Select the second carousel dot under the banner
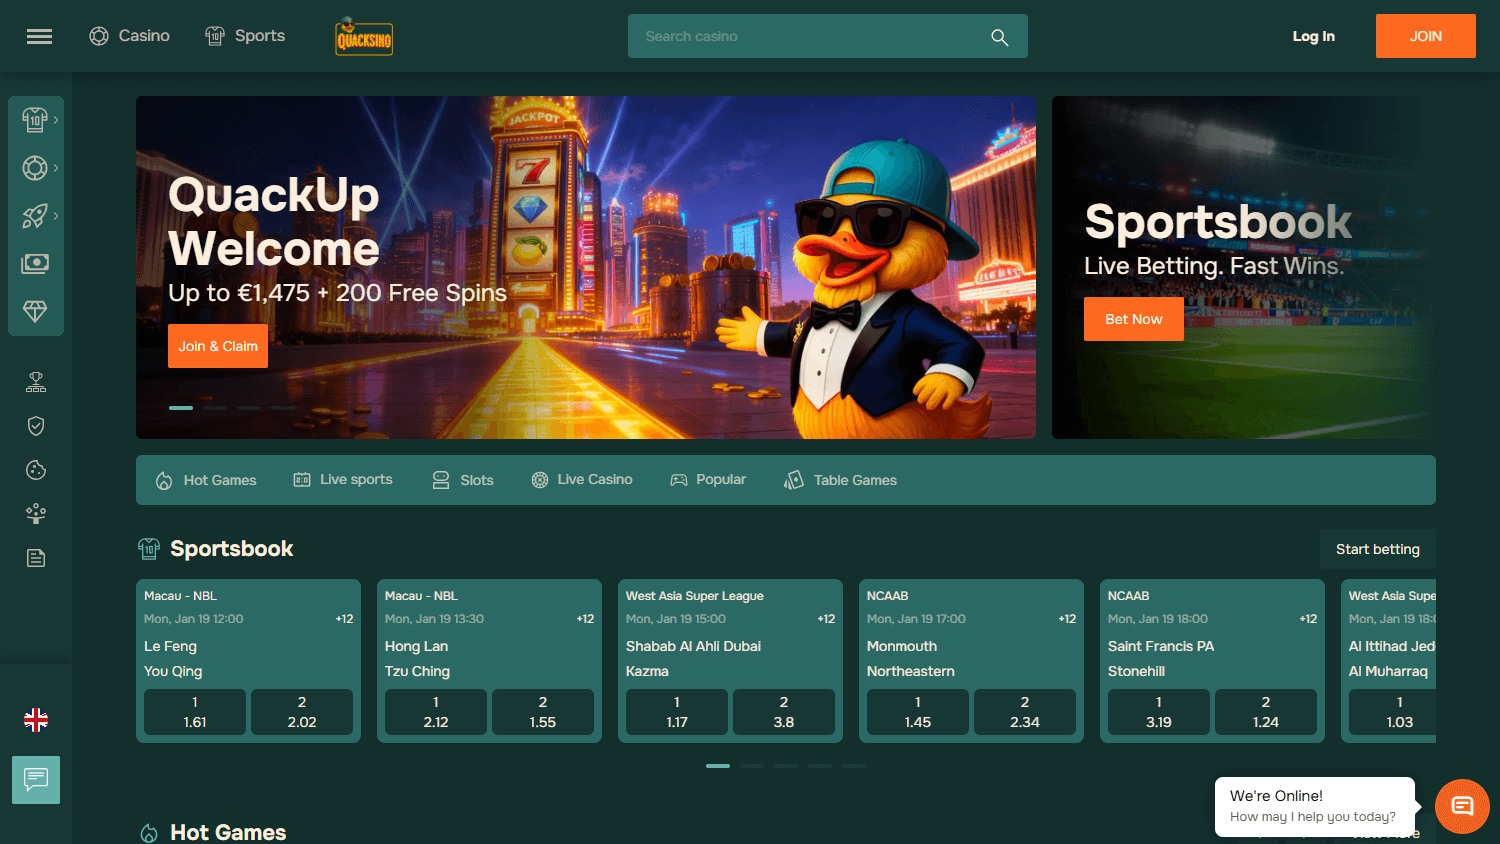Image resolution: width=1500 pixels, height=844 pixels. click(215, 408)
